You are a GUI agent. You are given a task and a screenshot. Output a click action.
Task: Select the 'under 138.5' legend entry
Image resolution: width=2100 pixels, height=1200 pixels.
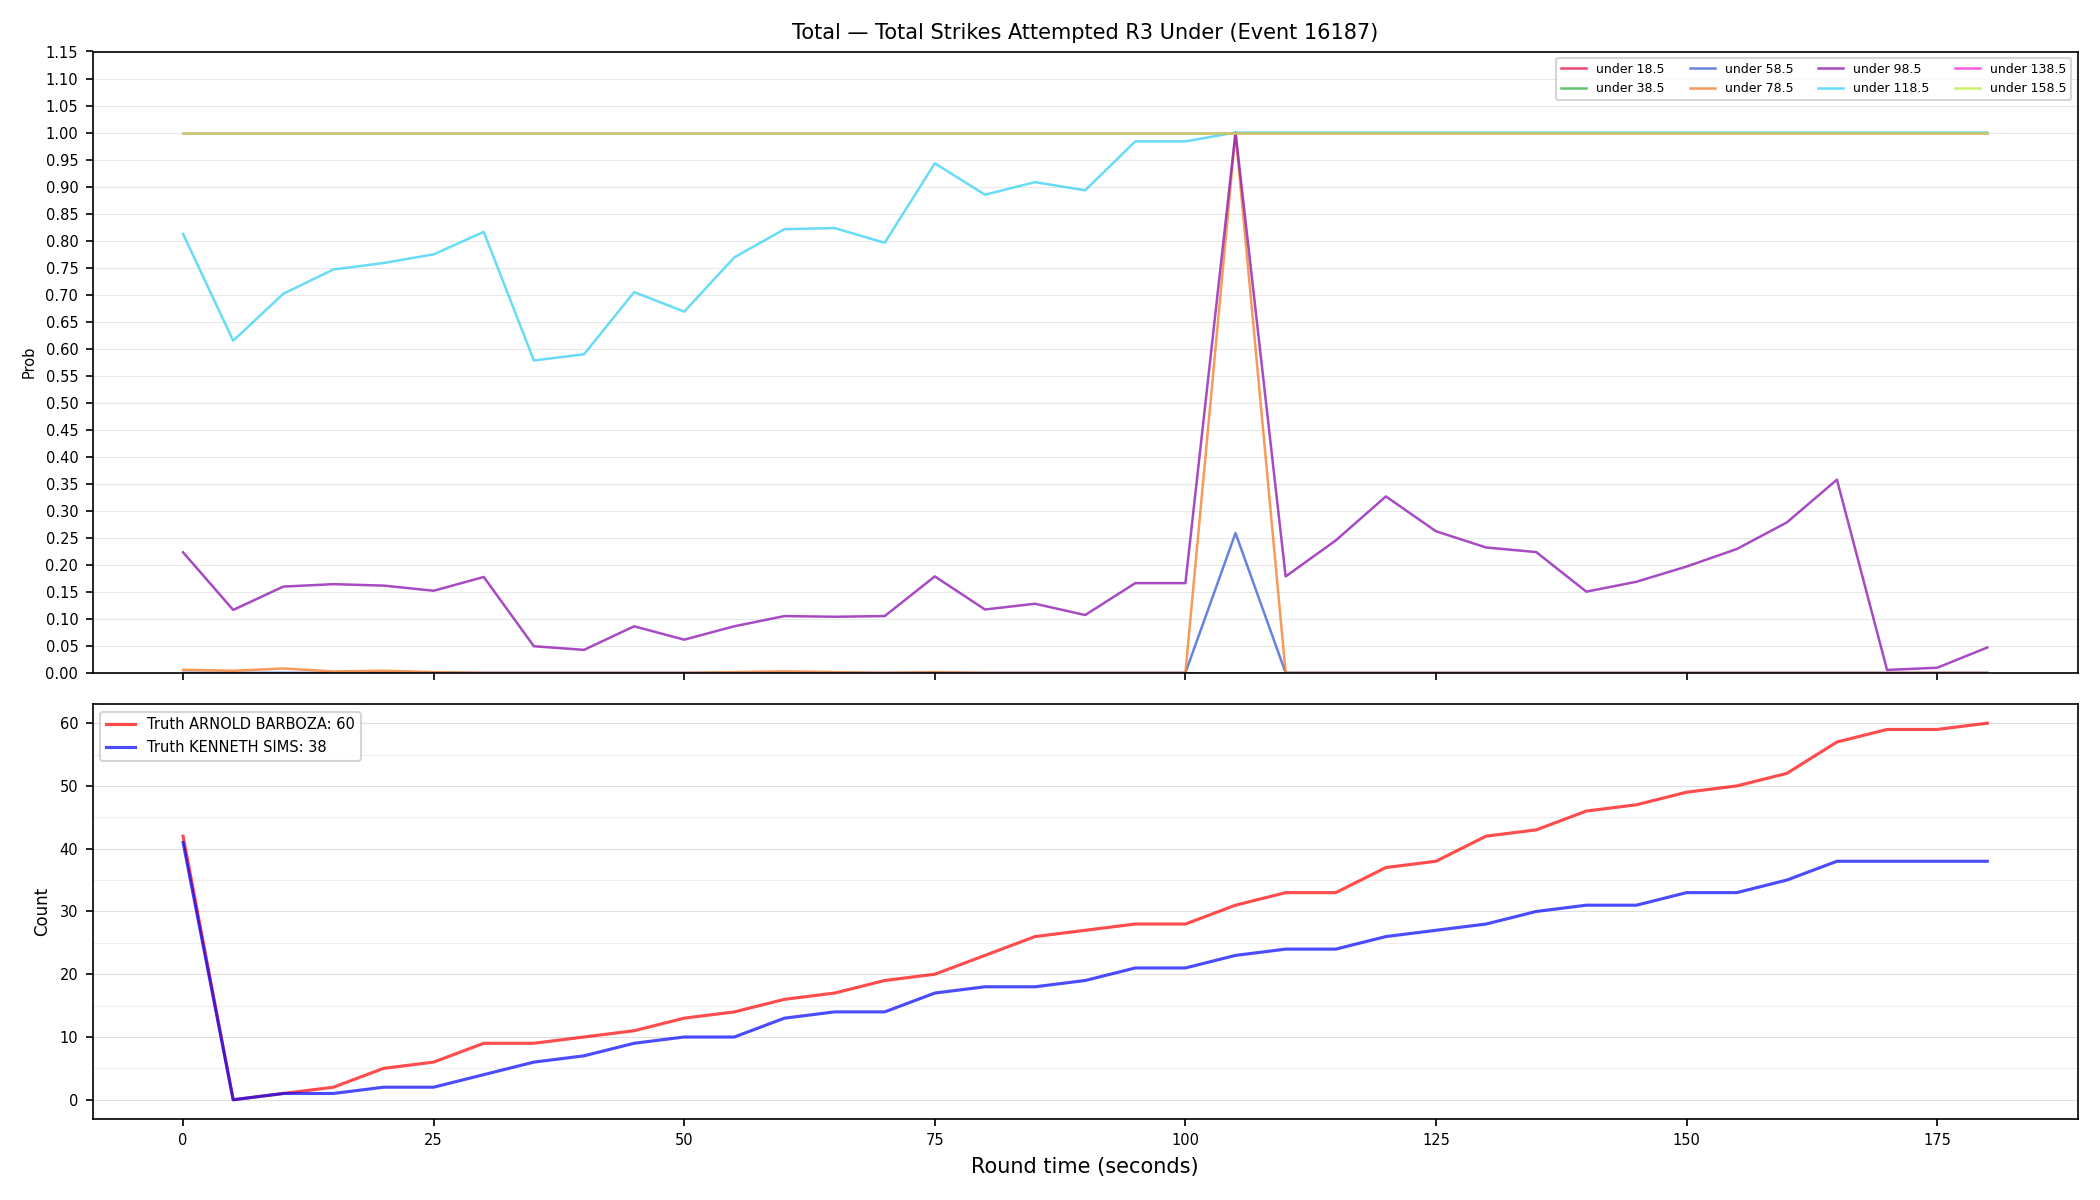click(2010, 69)
